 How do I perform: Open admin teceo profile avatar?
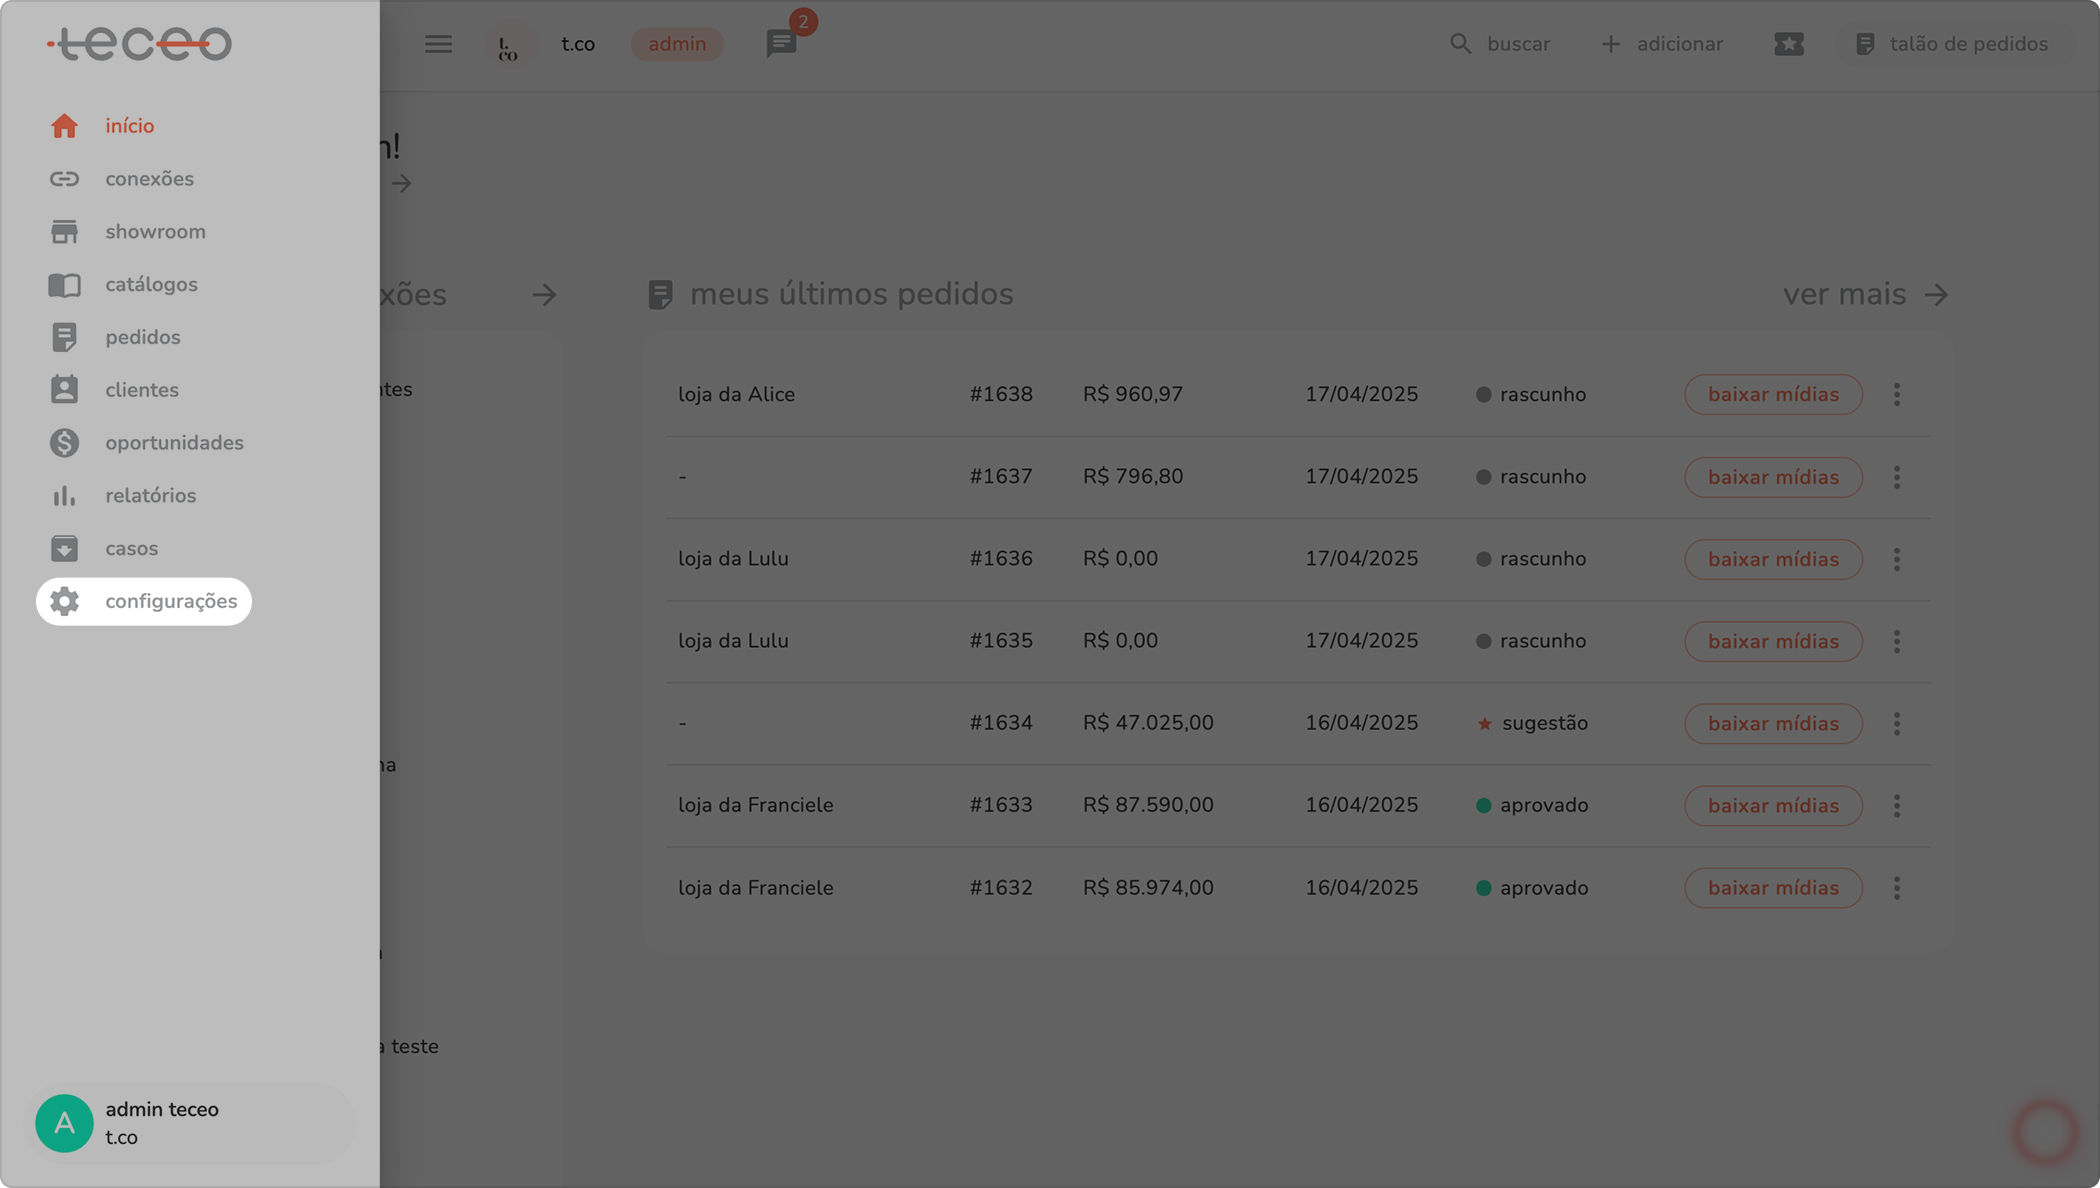pos(64,1123)
